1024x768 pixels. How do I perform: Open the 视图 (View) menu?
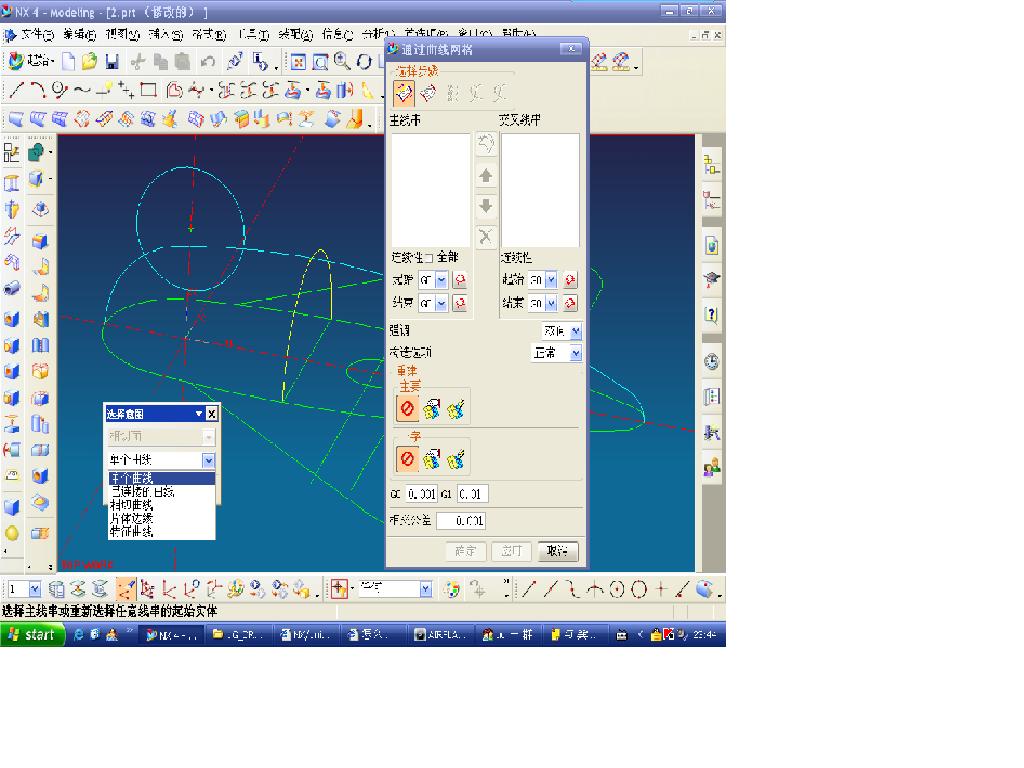coord(122,34)
